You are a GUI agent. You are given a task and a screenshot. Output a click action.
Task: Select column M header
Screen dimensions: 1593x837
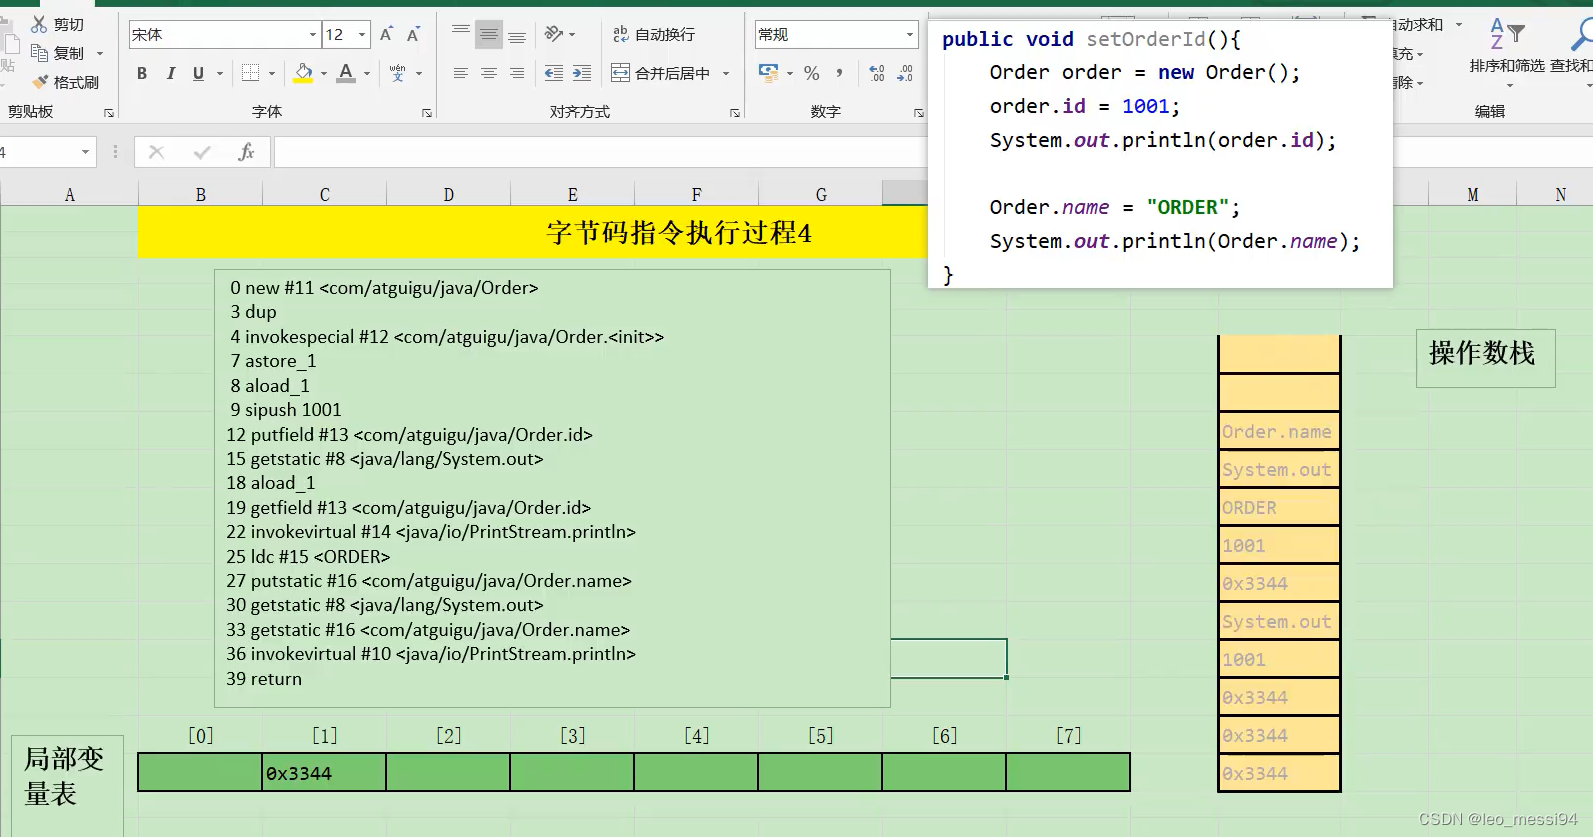point(1472,195)
